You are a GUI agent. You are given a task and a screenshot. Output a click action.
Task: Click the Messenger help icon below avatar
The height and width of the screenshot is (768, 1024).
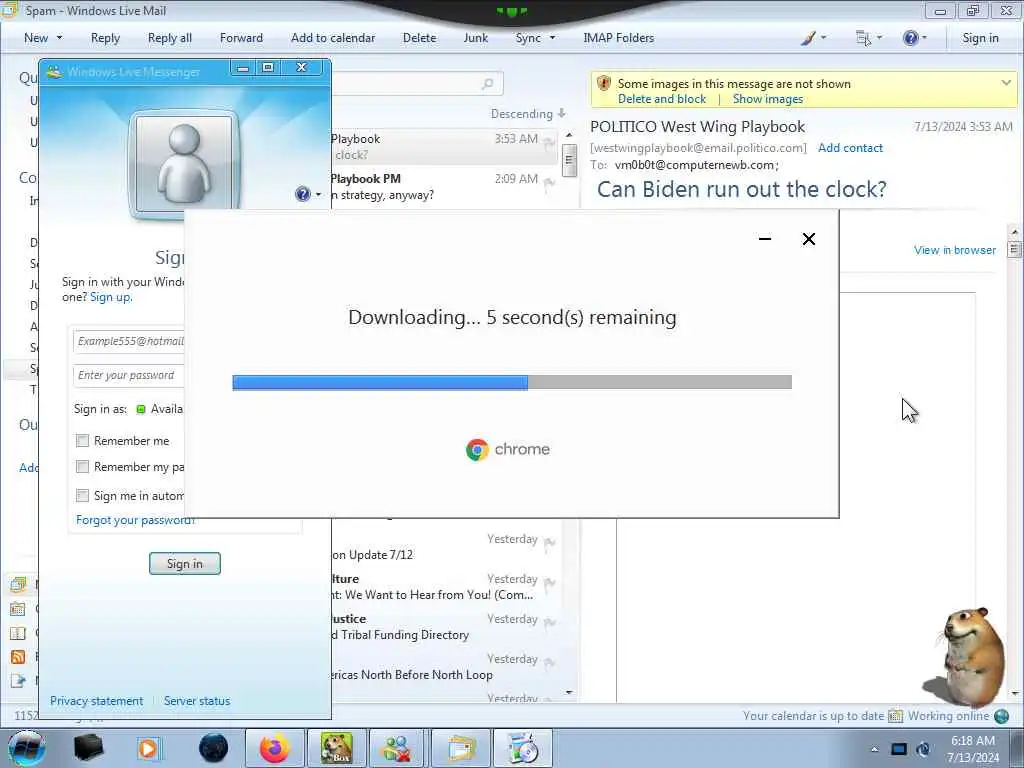pyautogui.click(x=302, y=194)
